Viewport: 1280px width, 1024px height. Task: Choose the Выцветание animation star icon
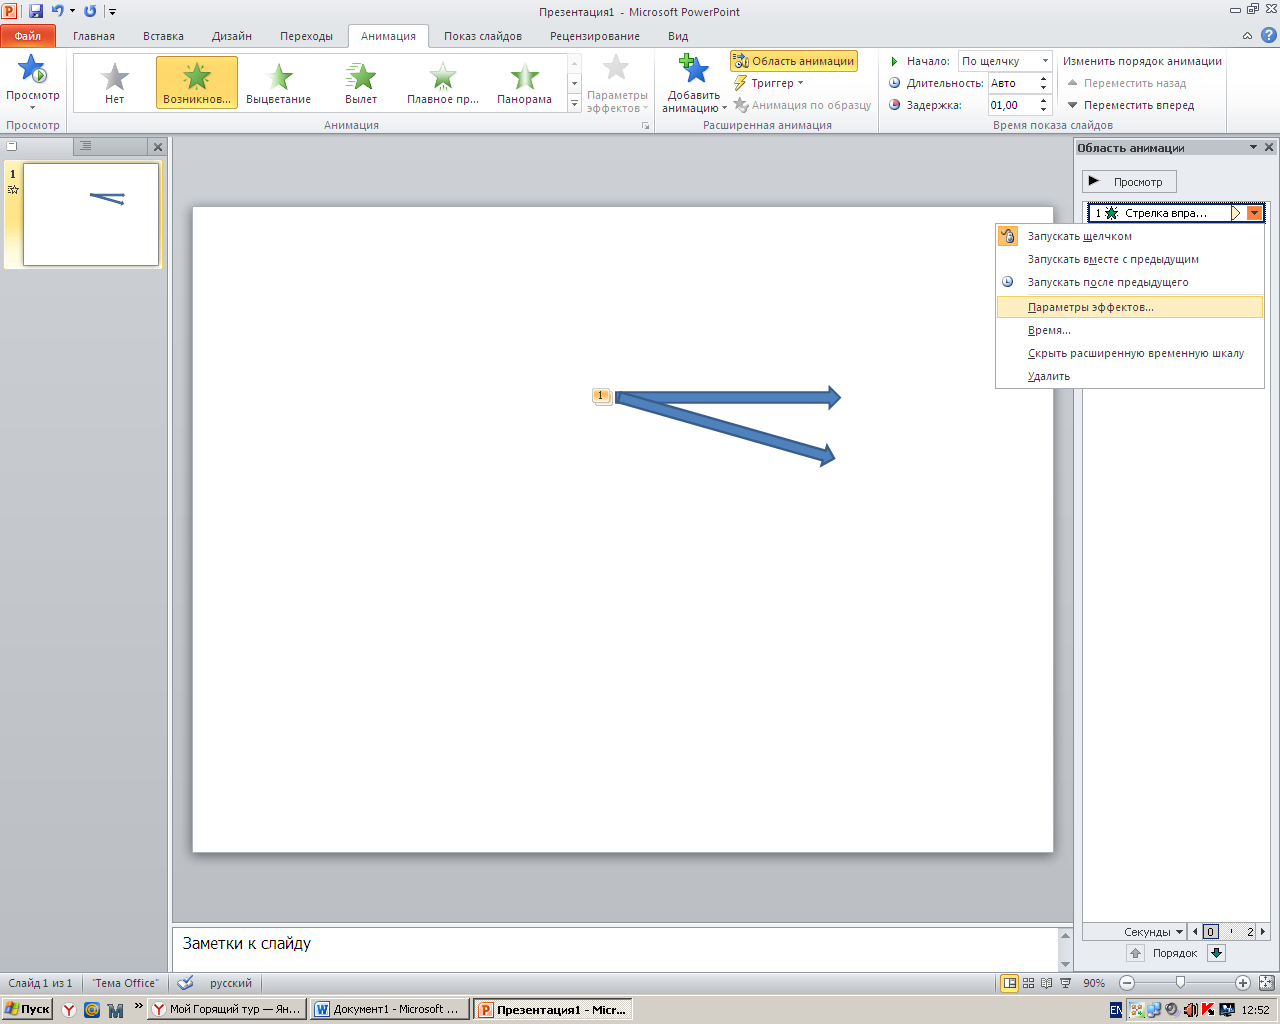(279, 75)
